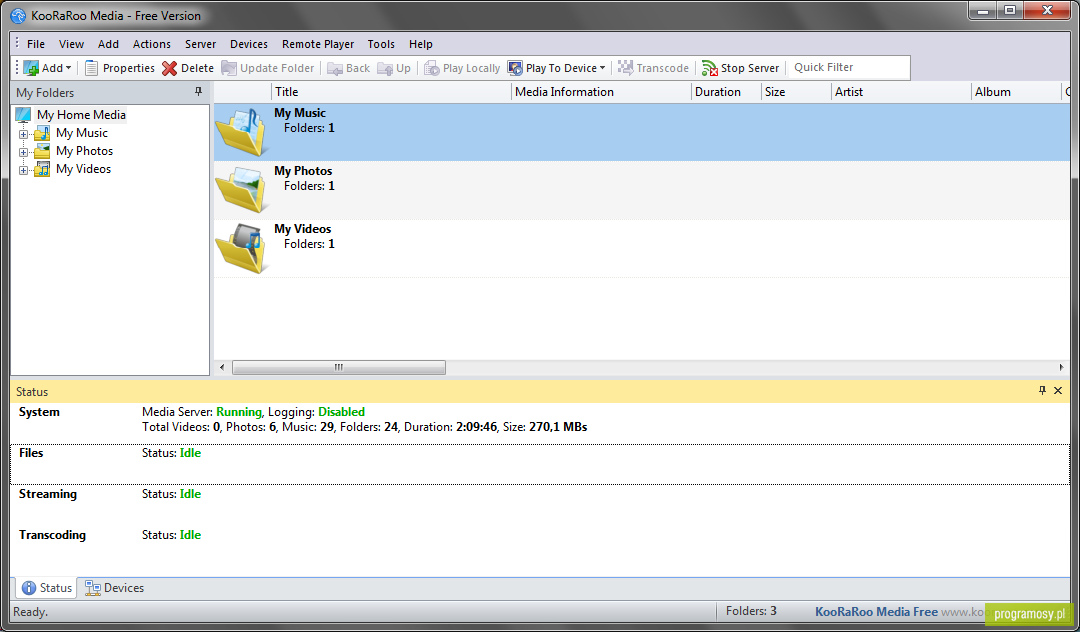Click the 'Ready.' status bar text

tap(30, 612)
